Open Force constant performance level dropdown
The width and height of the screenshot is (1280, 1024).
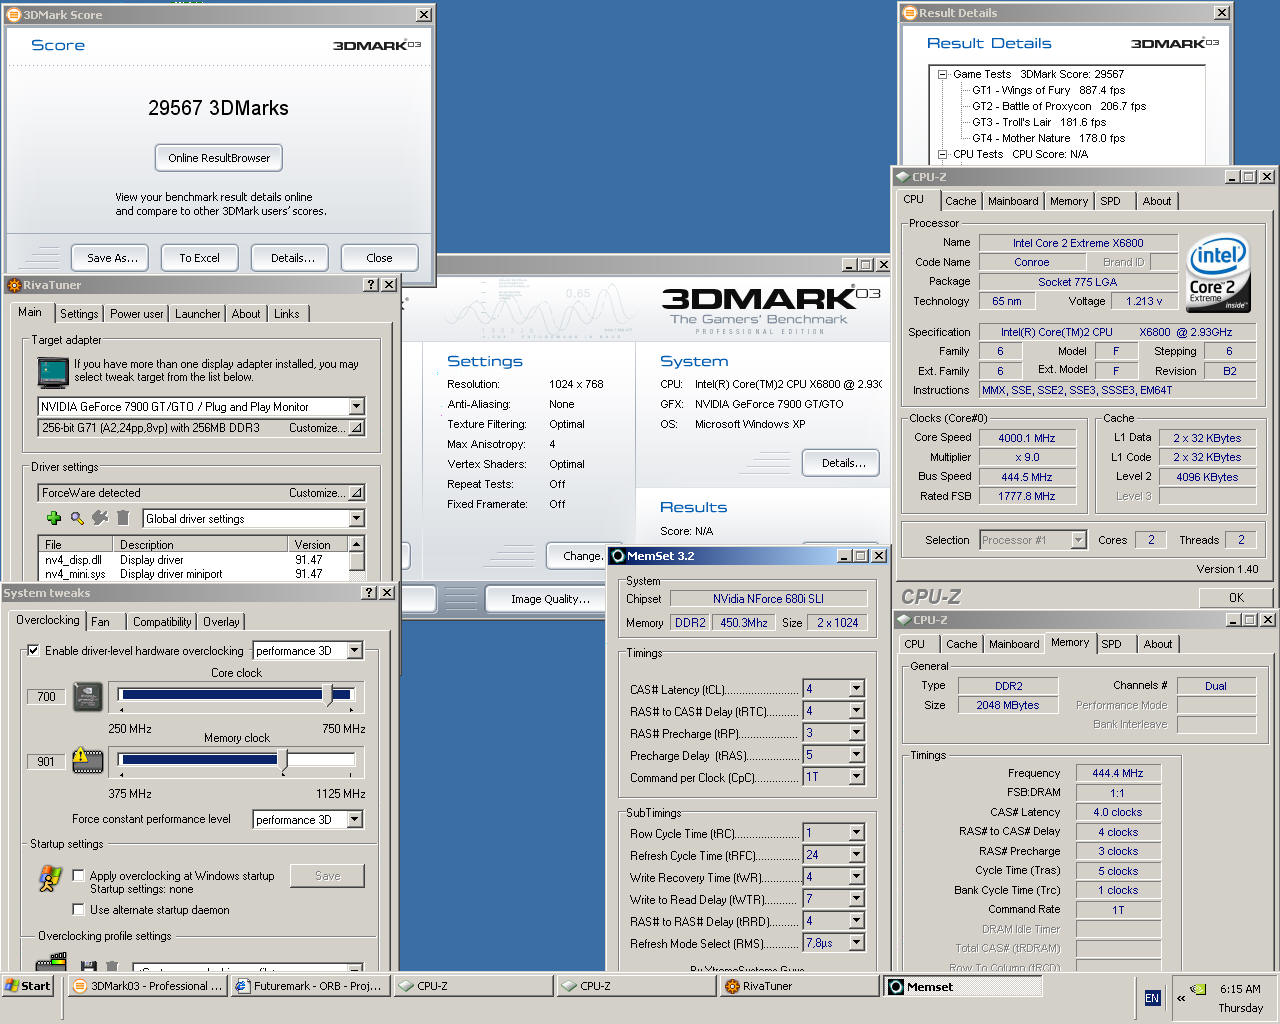(355, 819)
